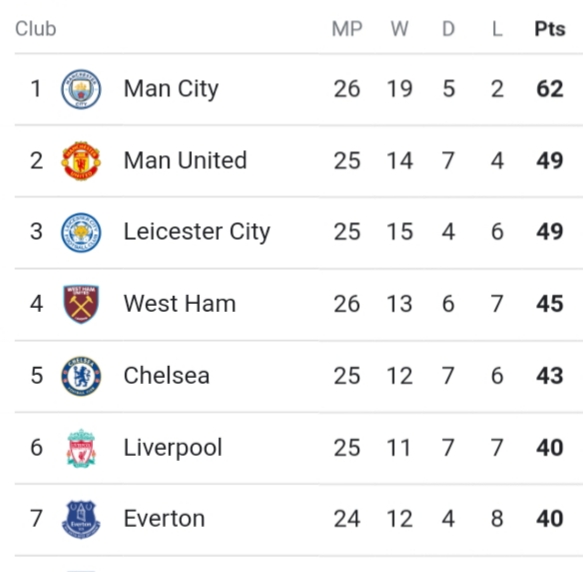Click the Chelsea club crest
Screen dimensions: 583x572
(x=81, y=376)
